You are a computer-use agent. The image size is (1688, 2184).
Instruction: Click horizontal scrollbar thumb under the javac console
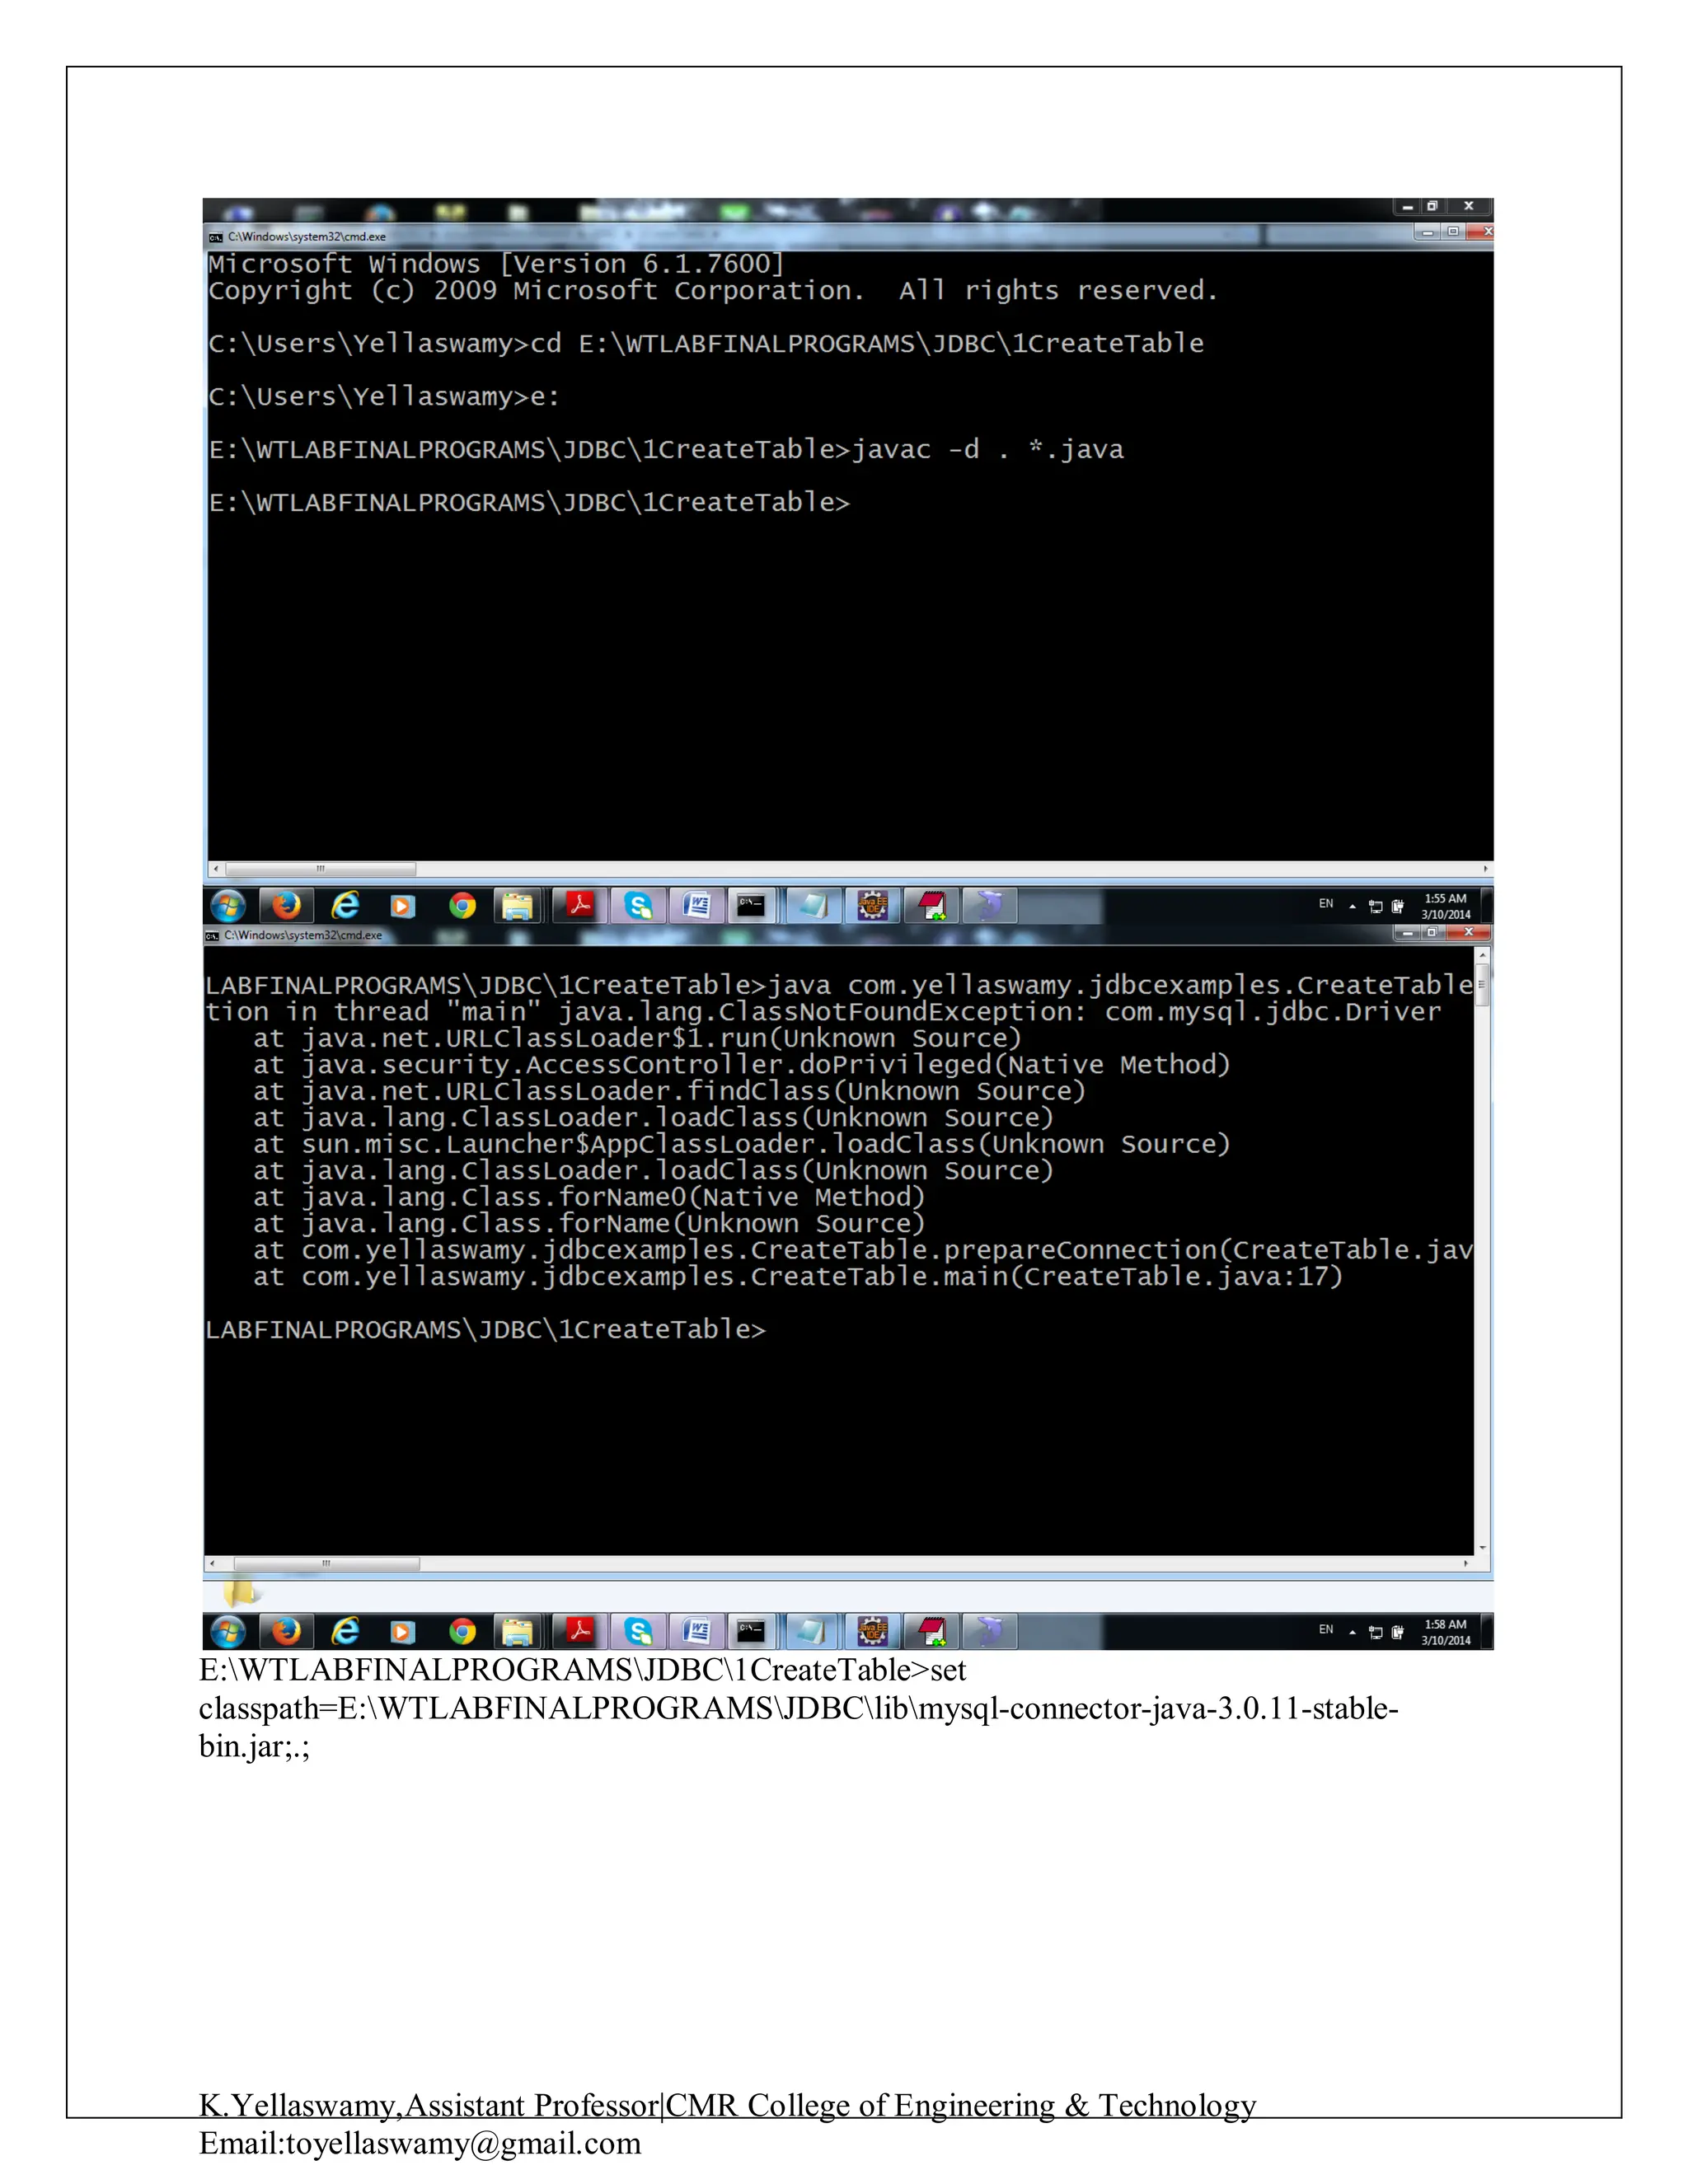click(320, 869)
